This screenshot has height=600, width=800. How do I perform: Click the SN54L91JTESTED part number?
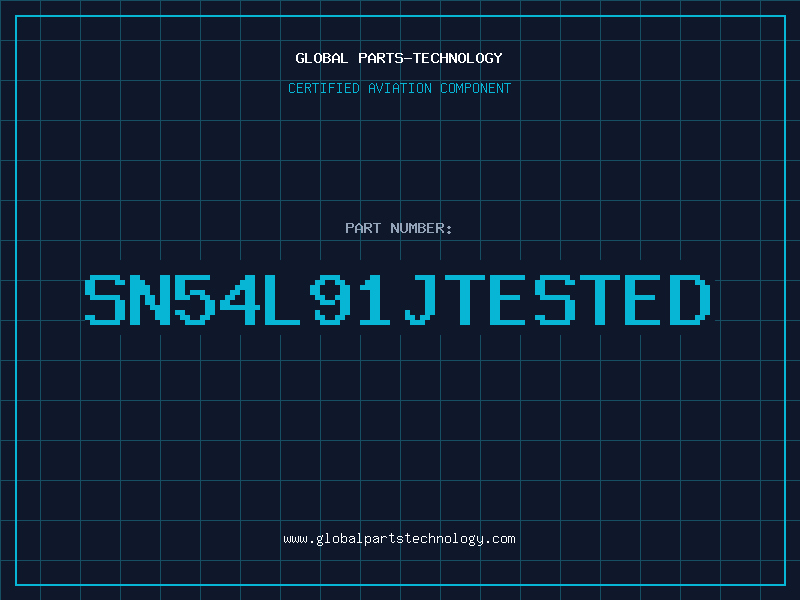(397, 300)
